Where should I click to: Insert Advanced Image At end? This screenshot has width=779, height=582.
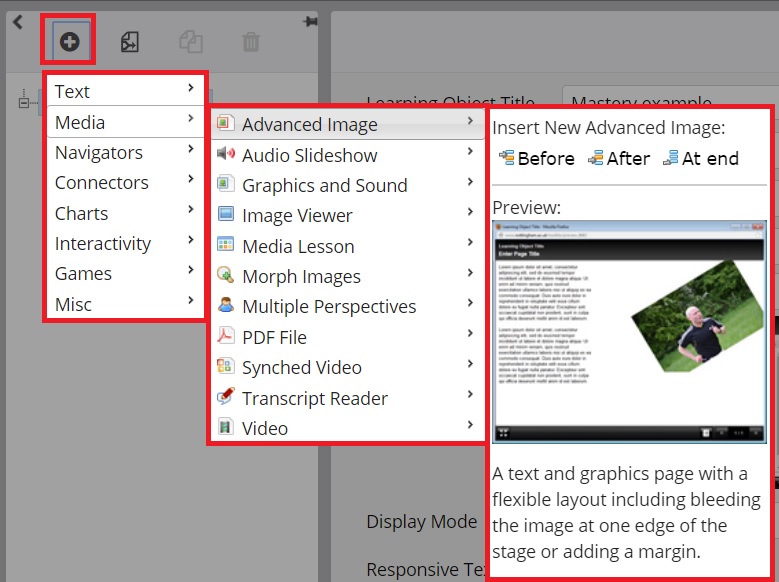click(701, 158)
